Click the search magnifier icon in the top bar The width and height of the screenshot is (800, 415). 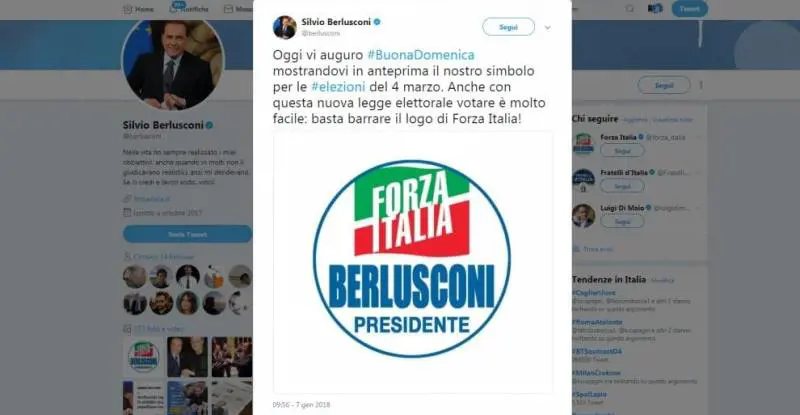pos(630,9)
